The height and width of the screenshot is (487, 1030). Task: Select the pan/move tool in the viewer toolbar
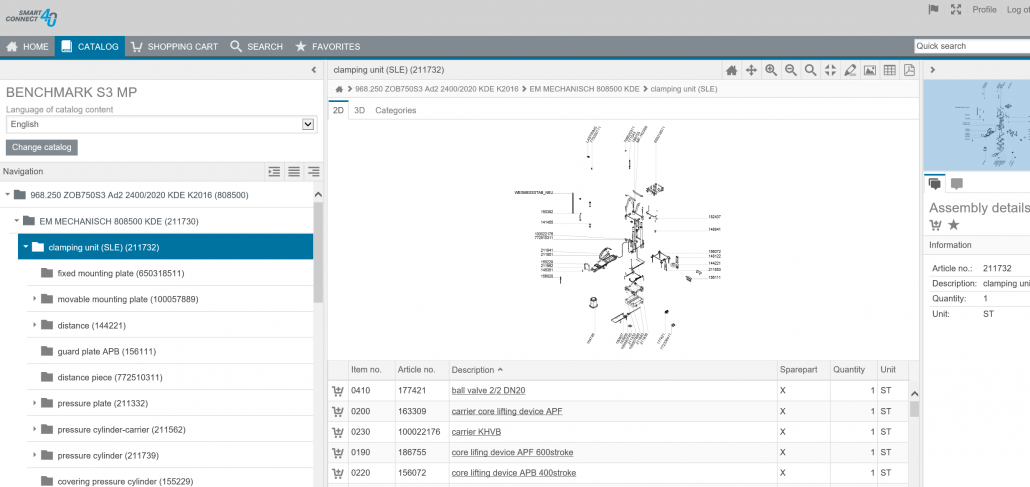click(751, 70)
